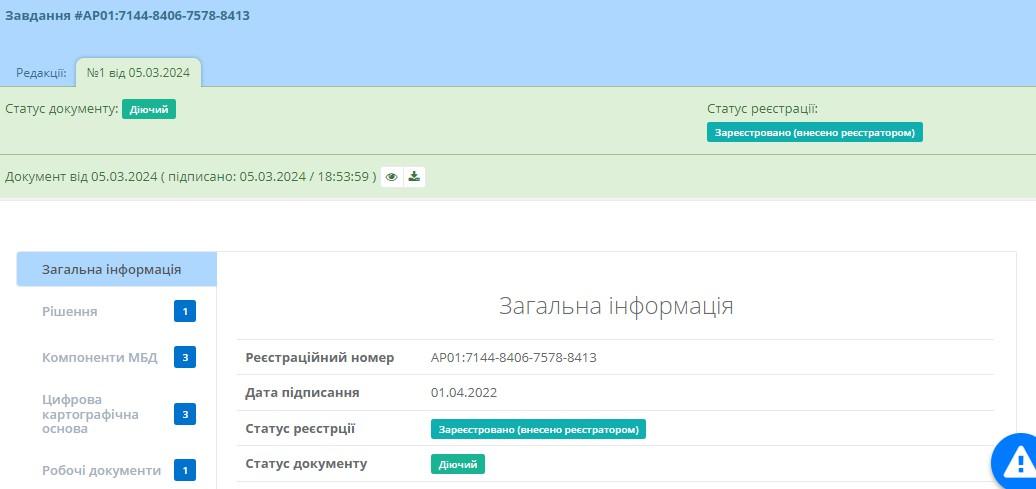
Task: Click the Діючий badge beside Статус документу header
Action: point(149,110)
